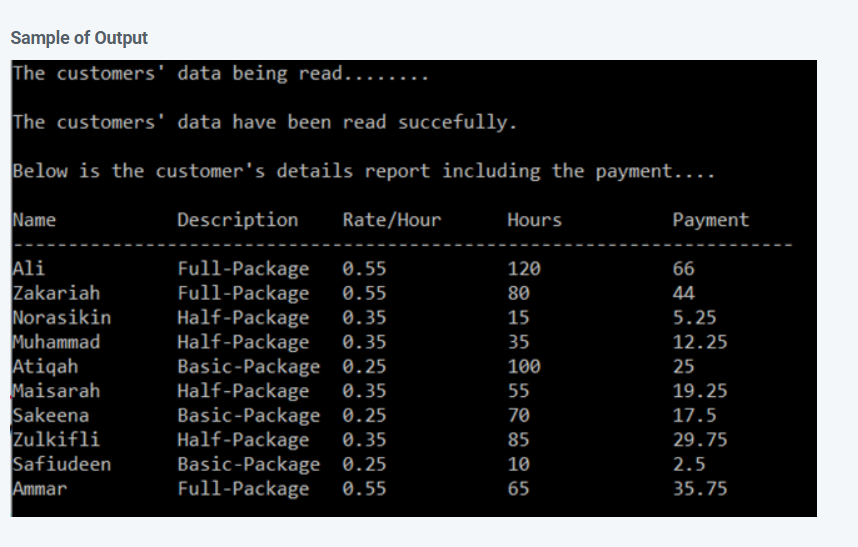858x547 pixels.
Task: Click payment 12.25 for Muhammad
Action: pyautogui.click(x=700, y=342)
